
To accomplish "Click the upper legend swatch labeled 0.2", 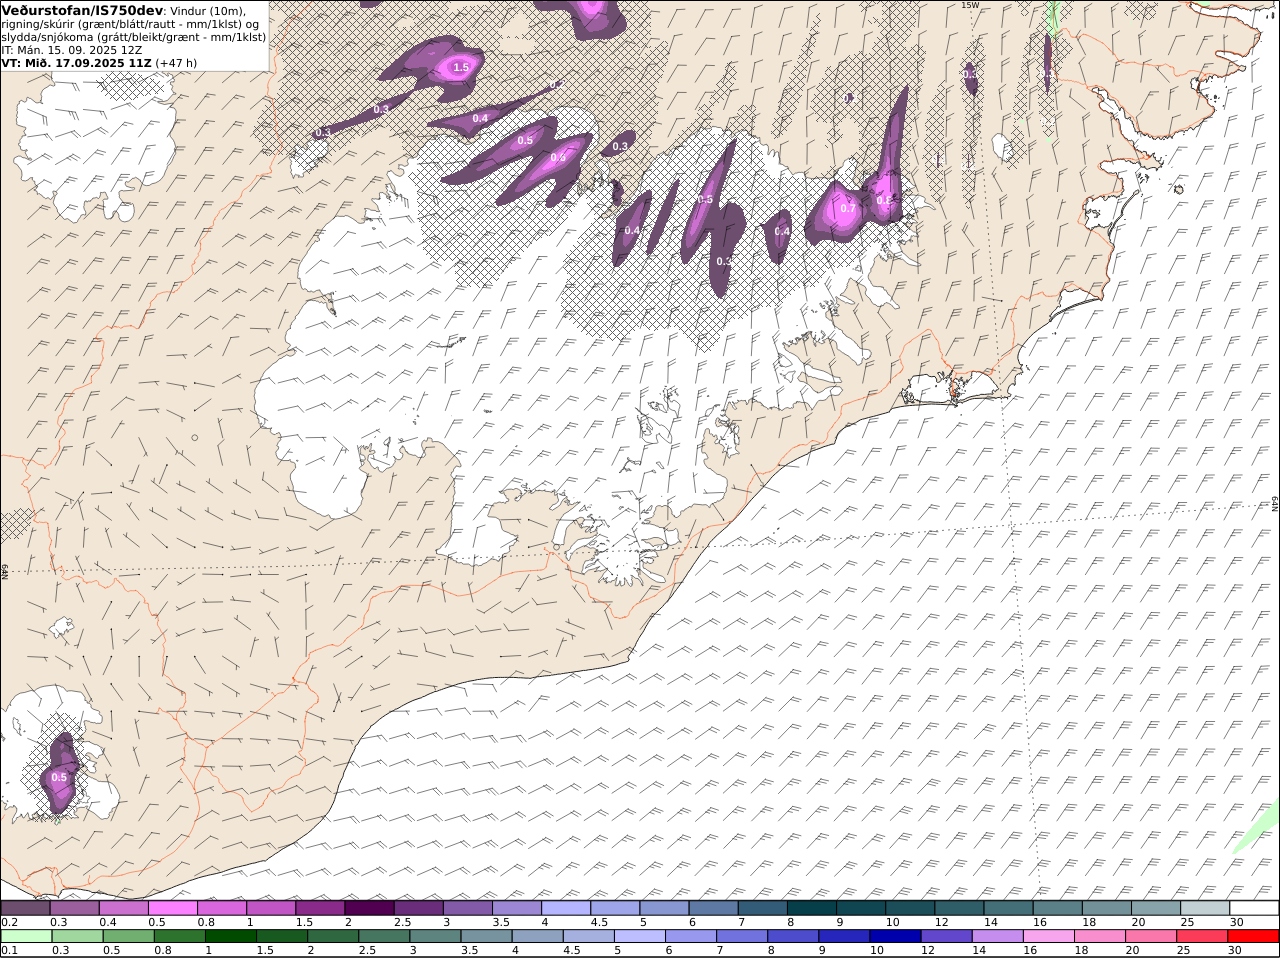I will coord(25,908).
